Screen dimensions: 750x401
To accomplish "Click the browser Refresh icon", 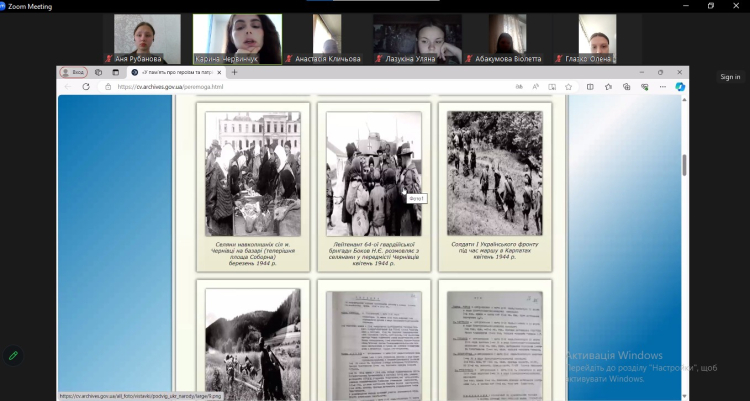I will [86, 87].
